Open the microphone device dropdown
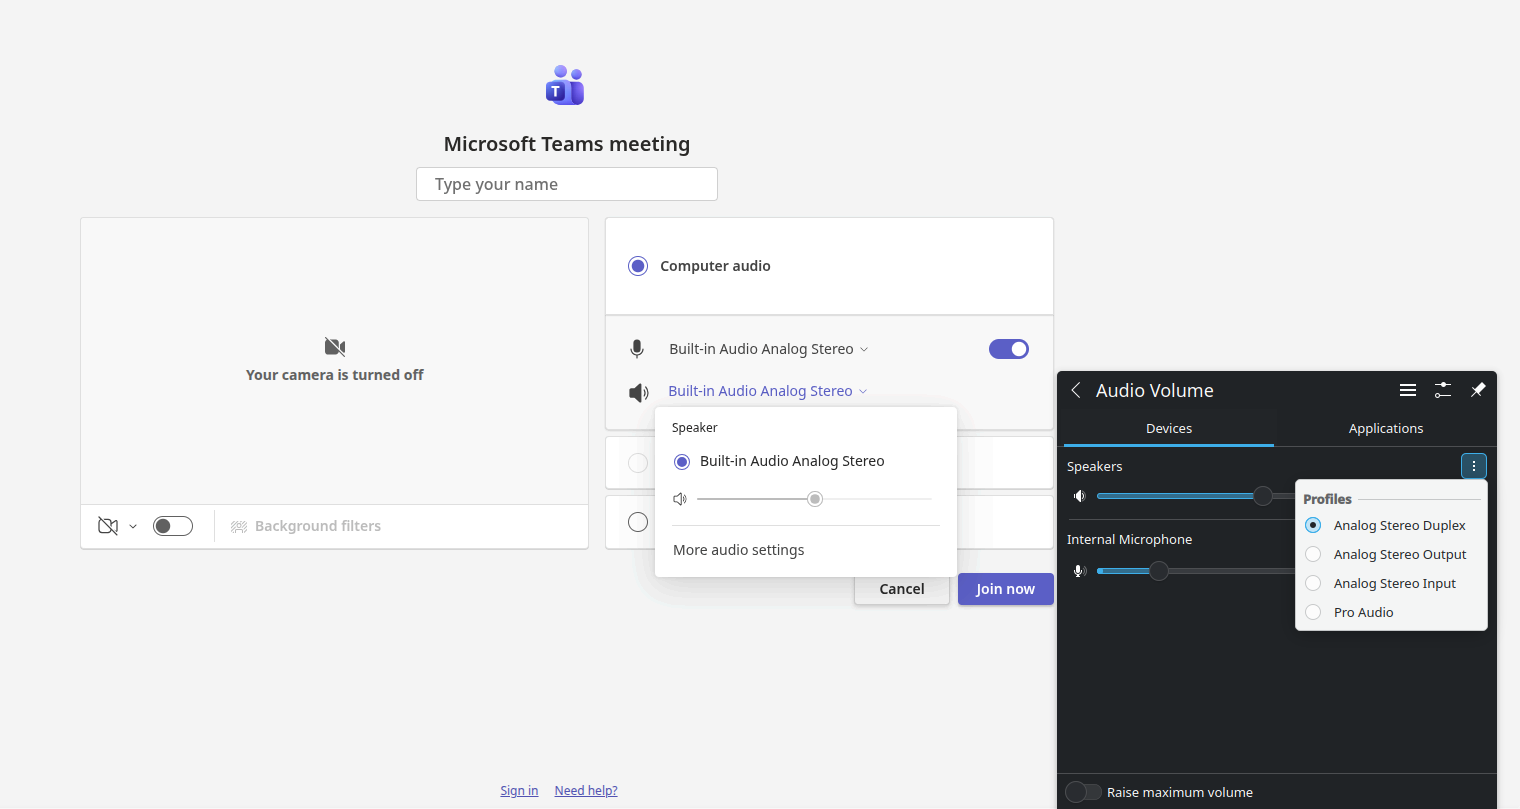Screen dimensions: 1520x809 [x=768, y=349]
